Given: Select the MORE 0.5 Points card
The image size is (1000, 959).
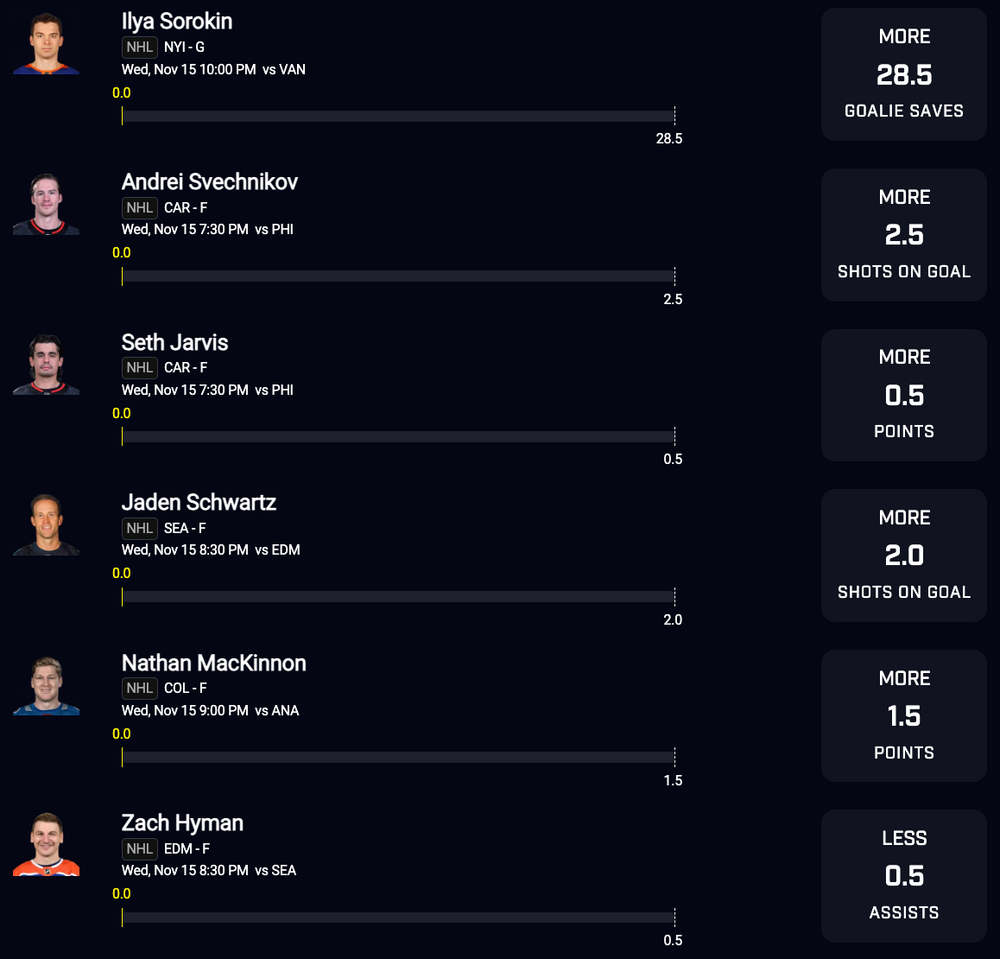Looking at the screenshot, I should [904, 395].
